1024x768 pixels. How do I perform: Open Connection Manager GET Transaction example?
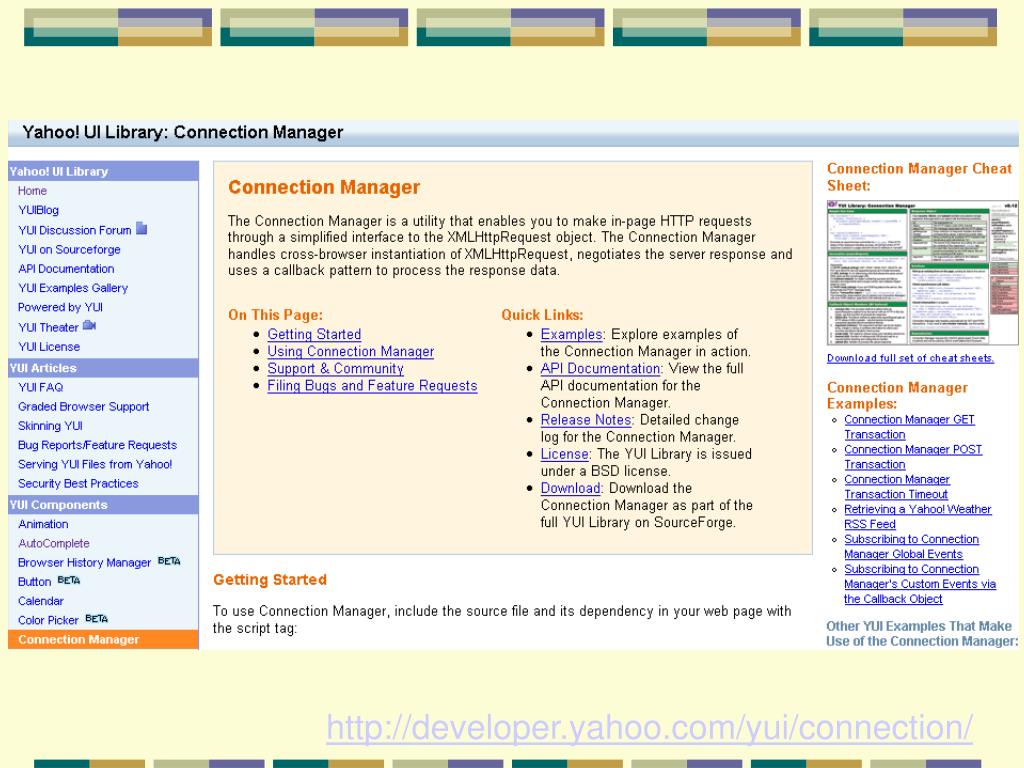tap(909, 427)
